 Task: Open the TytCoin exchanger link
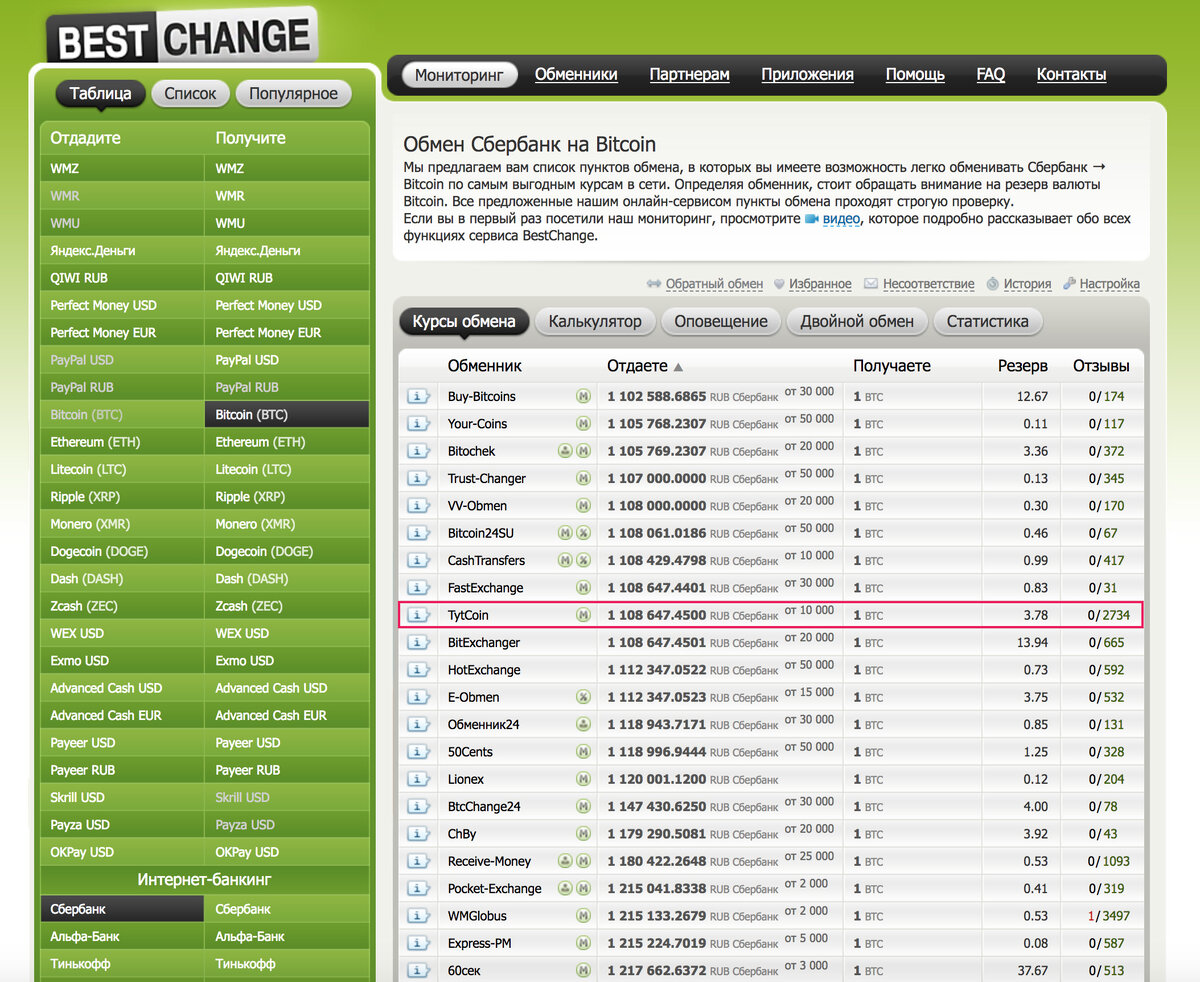click(x=468, y=615)
